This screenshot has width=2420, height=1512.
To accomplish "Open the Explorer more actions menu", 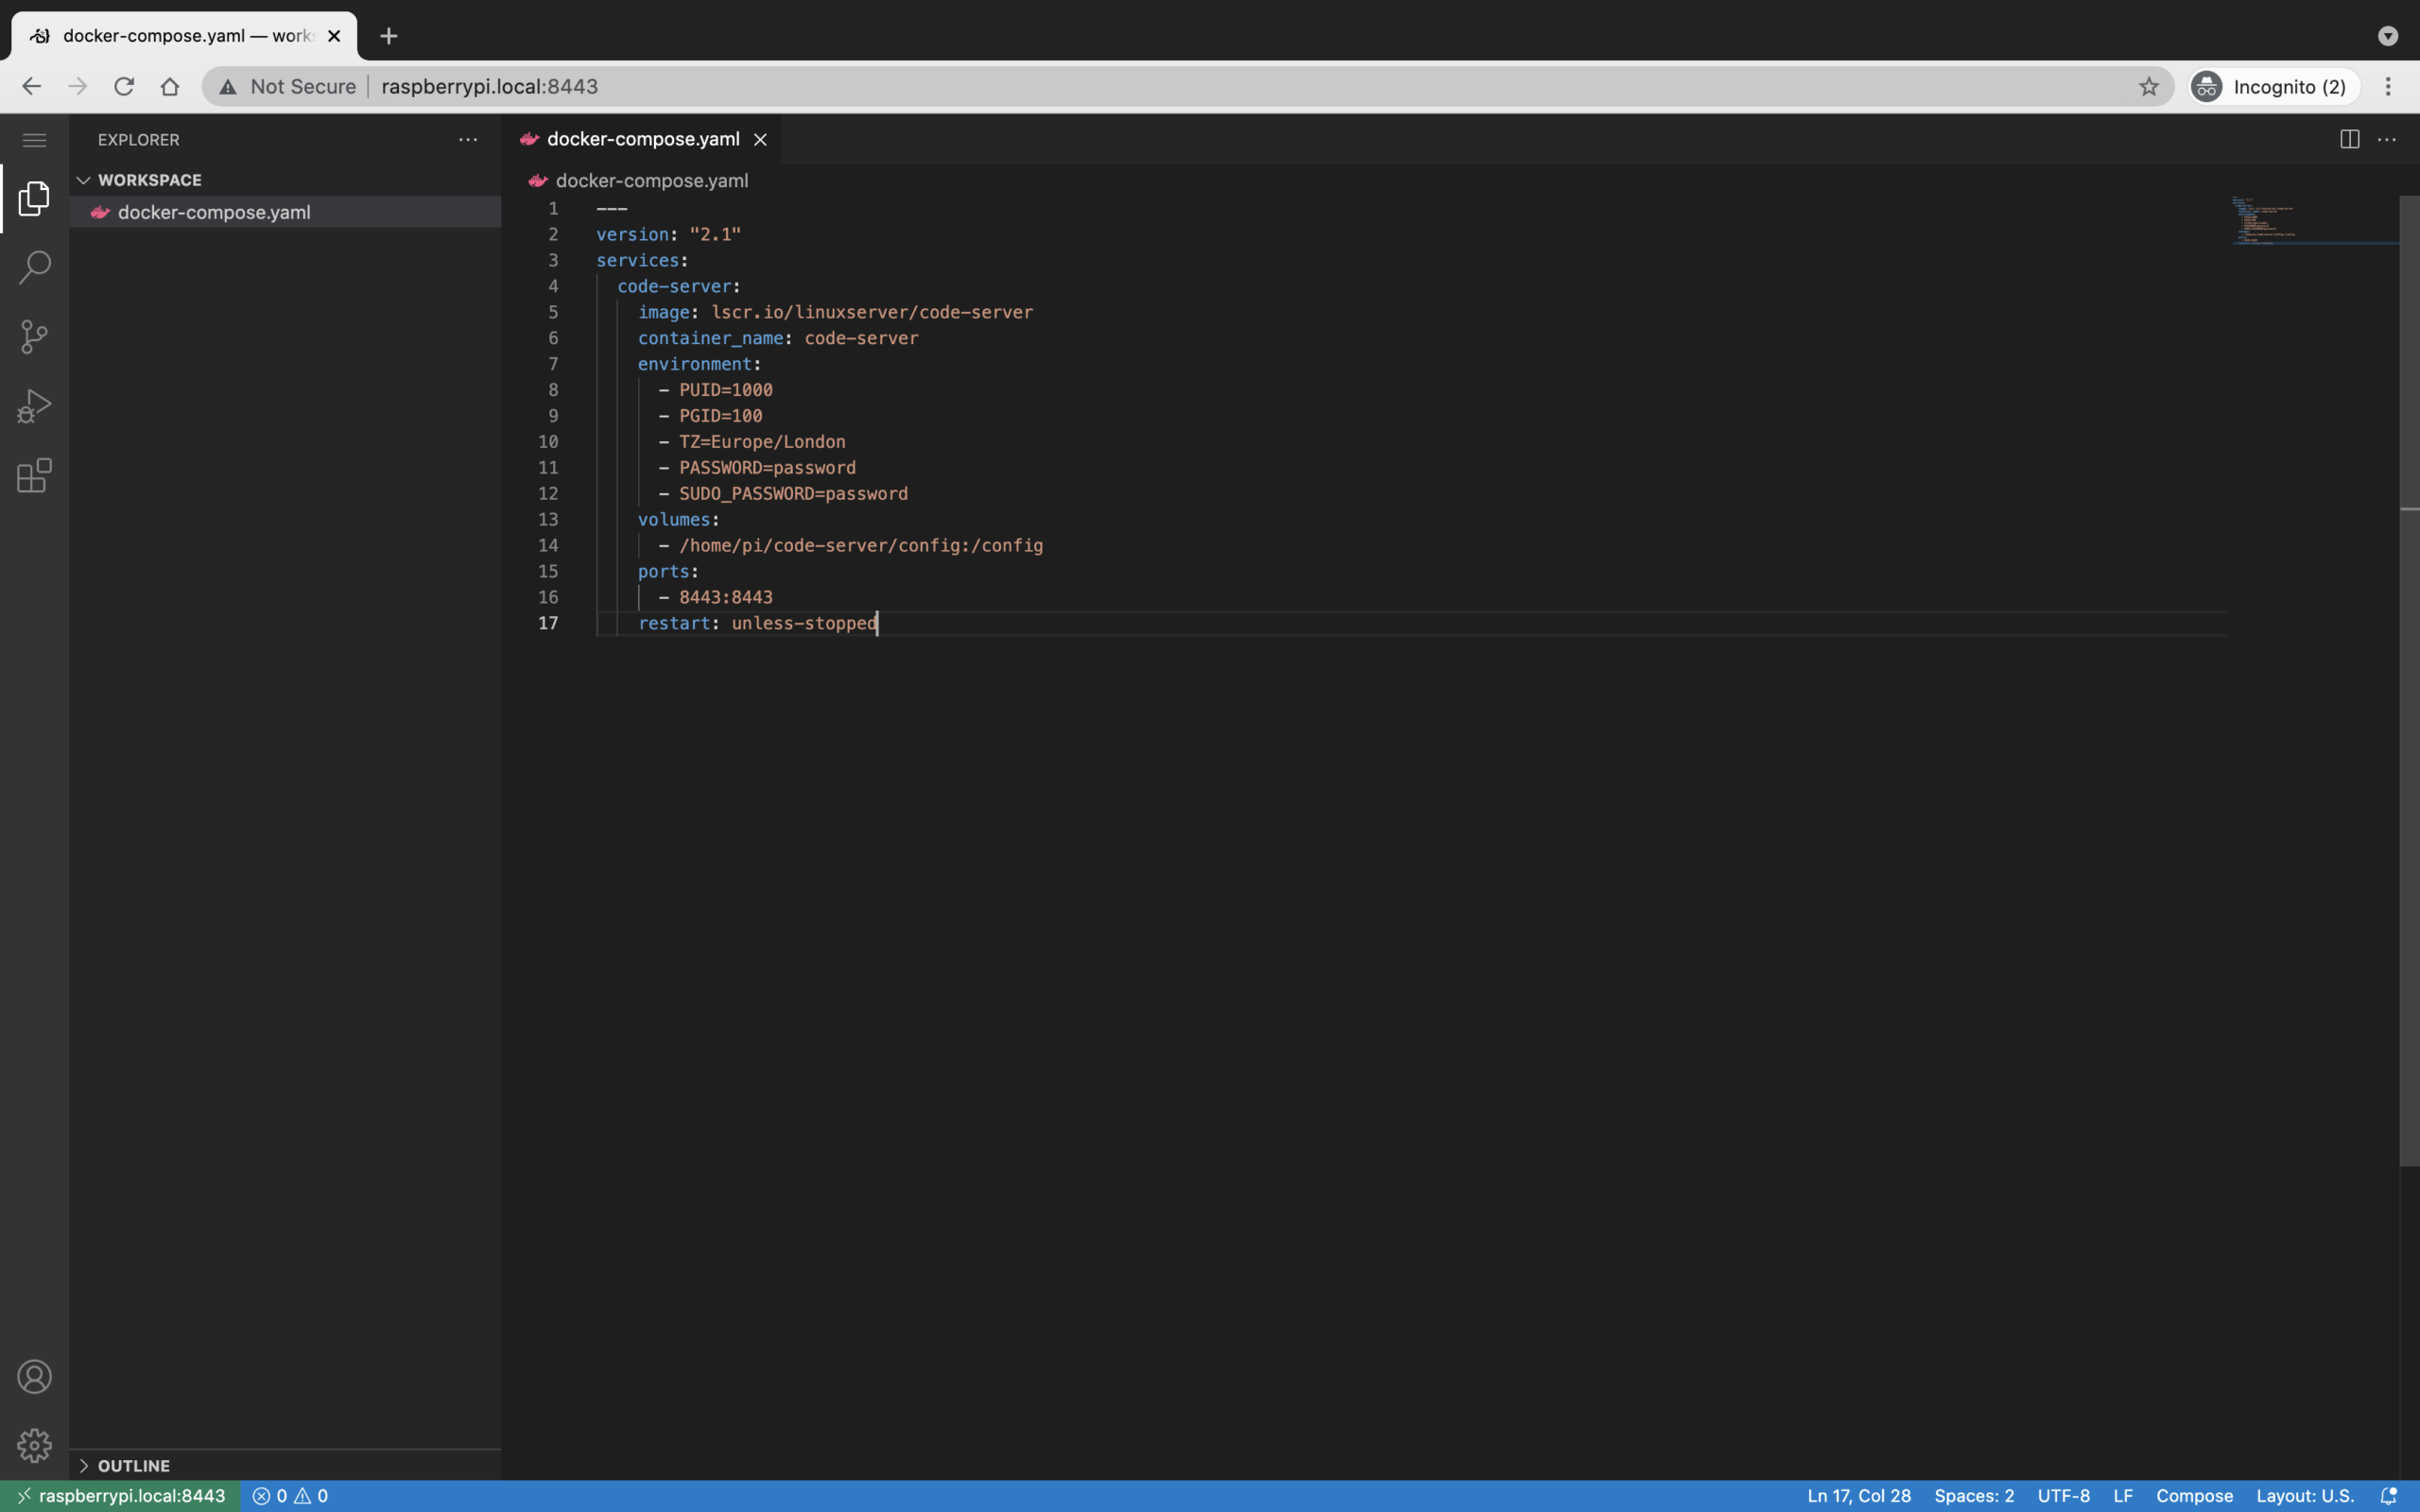I will 466,139.
